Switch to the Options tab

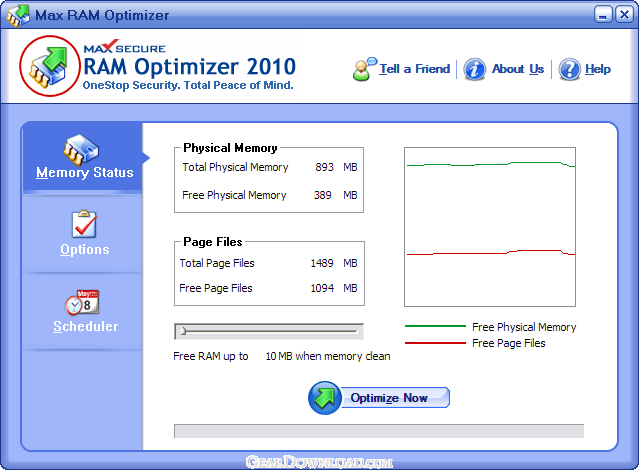click(82, 233)
